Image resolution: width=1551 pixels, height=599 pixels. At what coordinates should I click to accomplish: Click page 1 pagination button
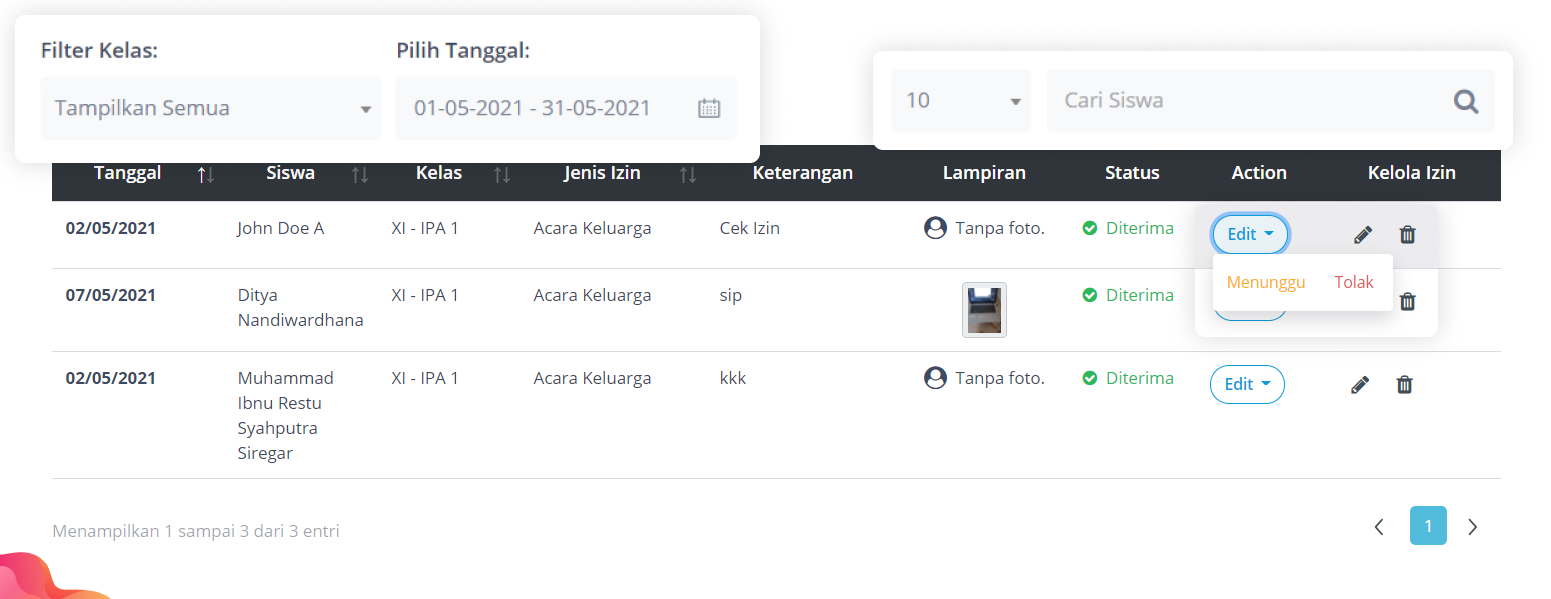pos(1428,526)
